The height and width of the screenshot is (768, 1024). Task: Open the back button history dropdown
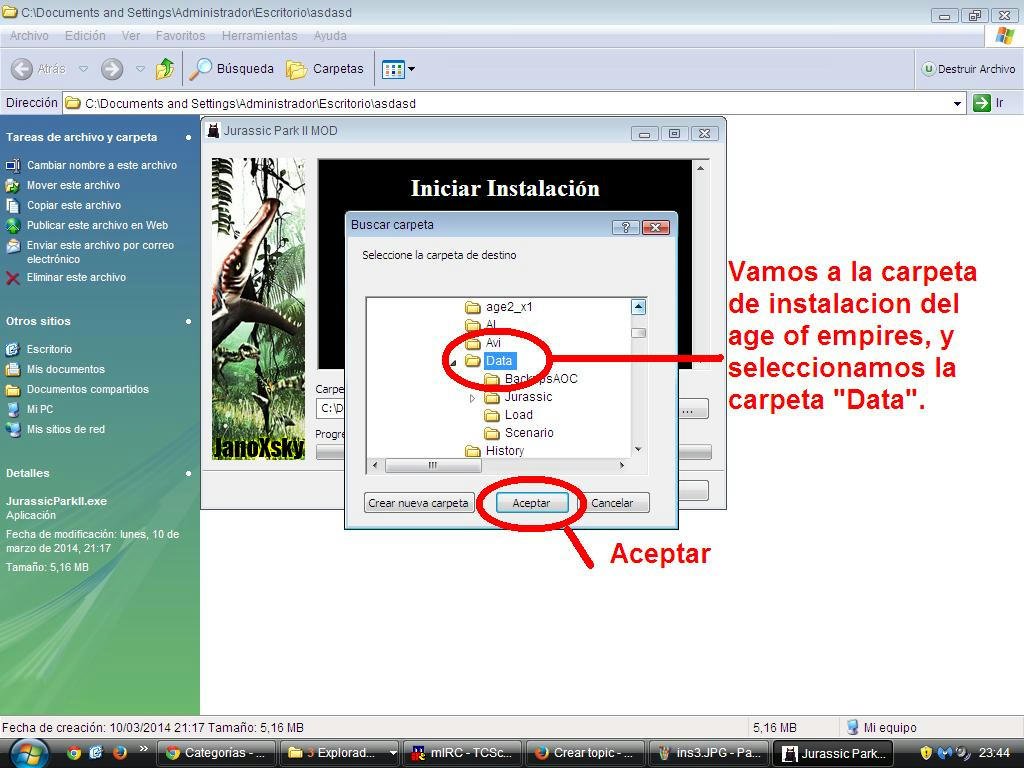click(x=83, y=69)
